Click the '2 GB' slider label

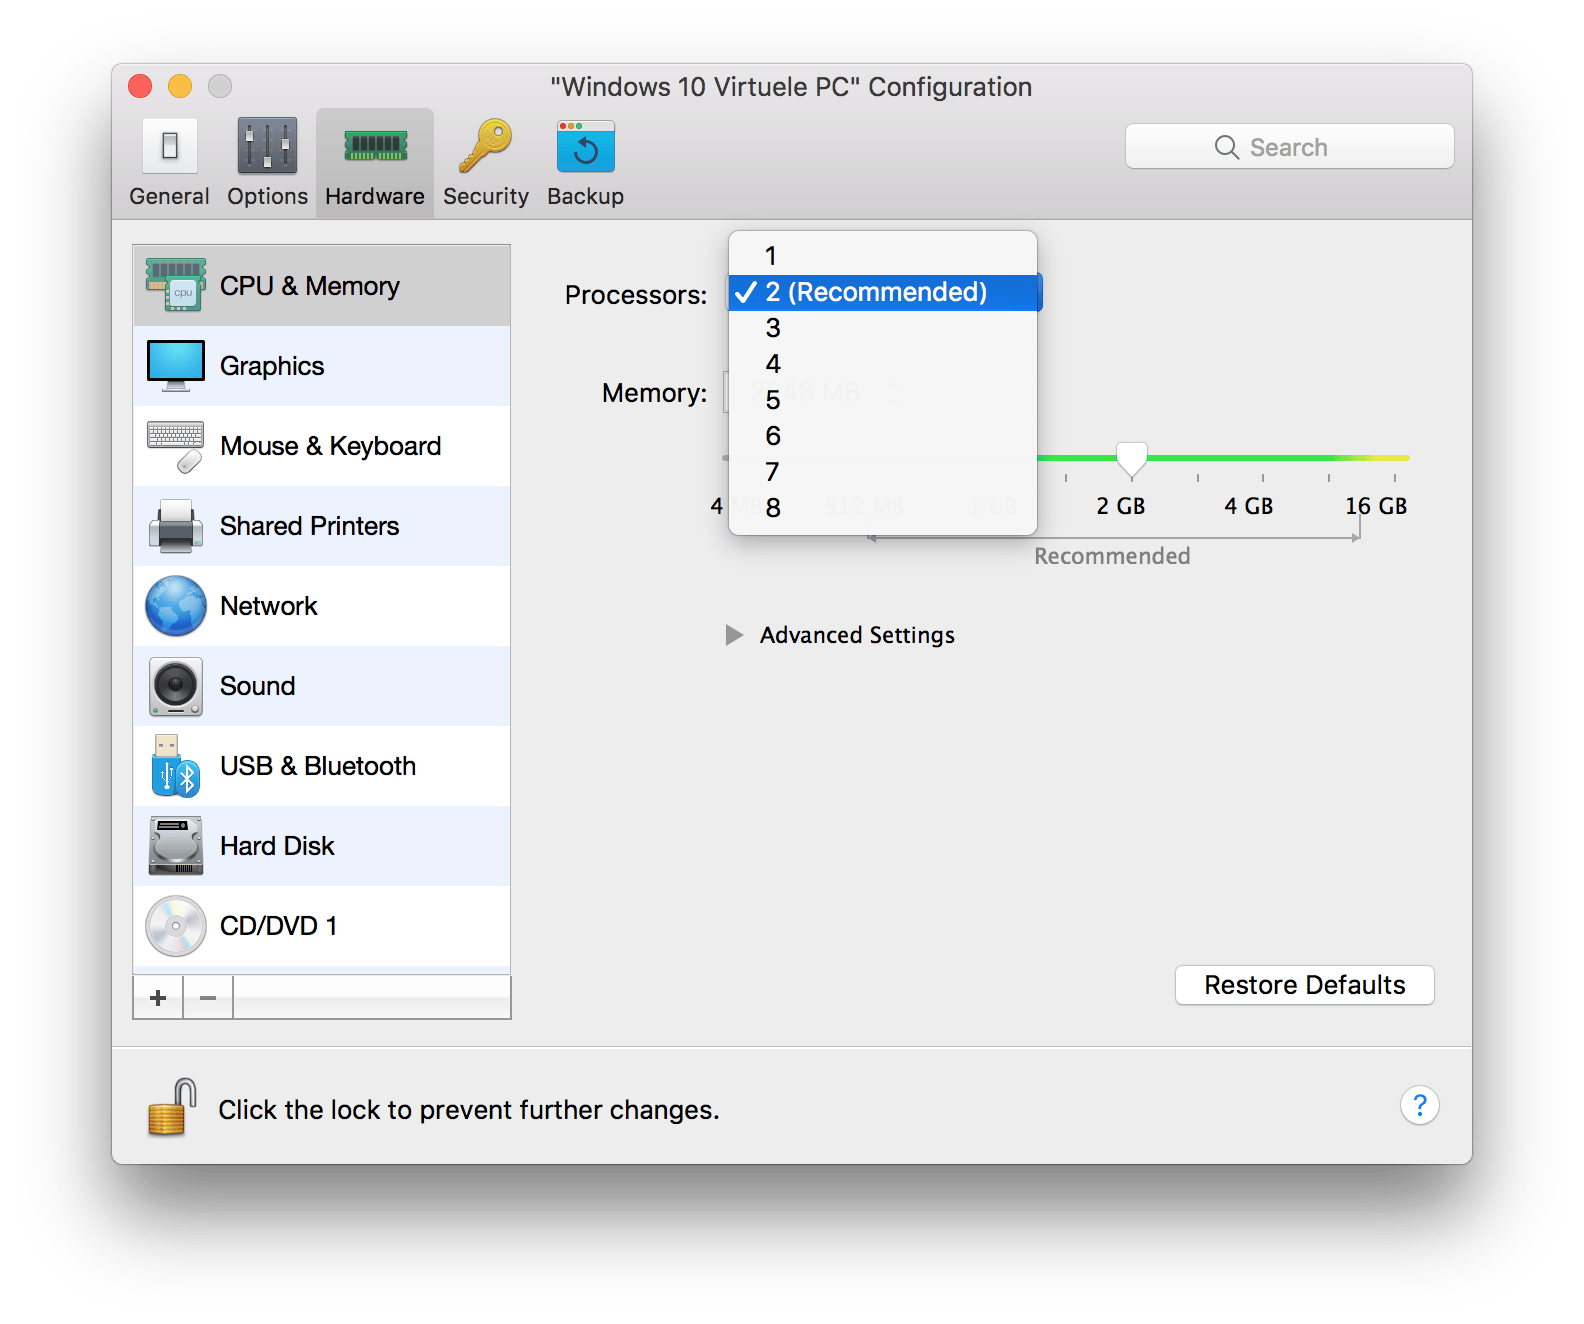click(x=1120, y=506)
